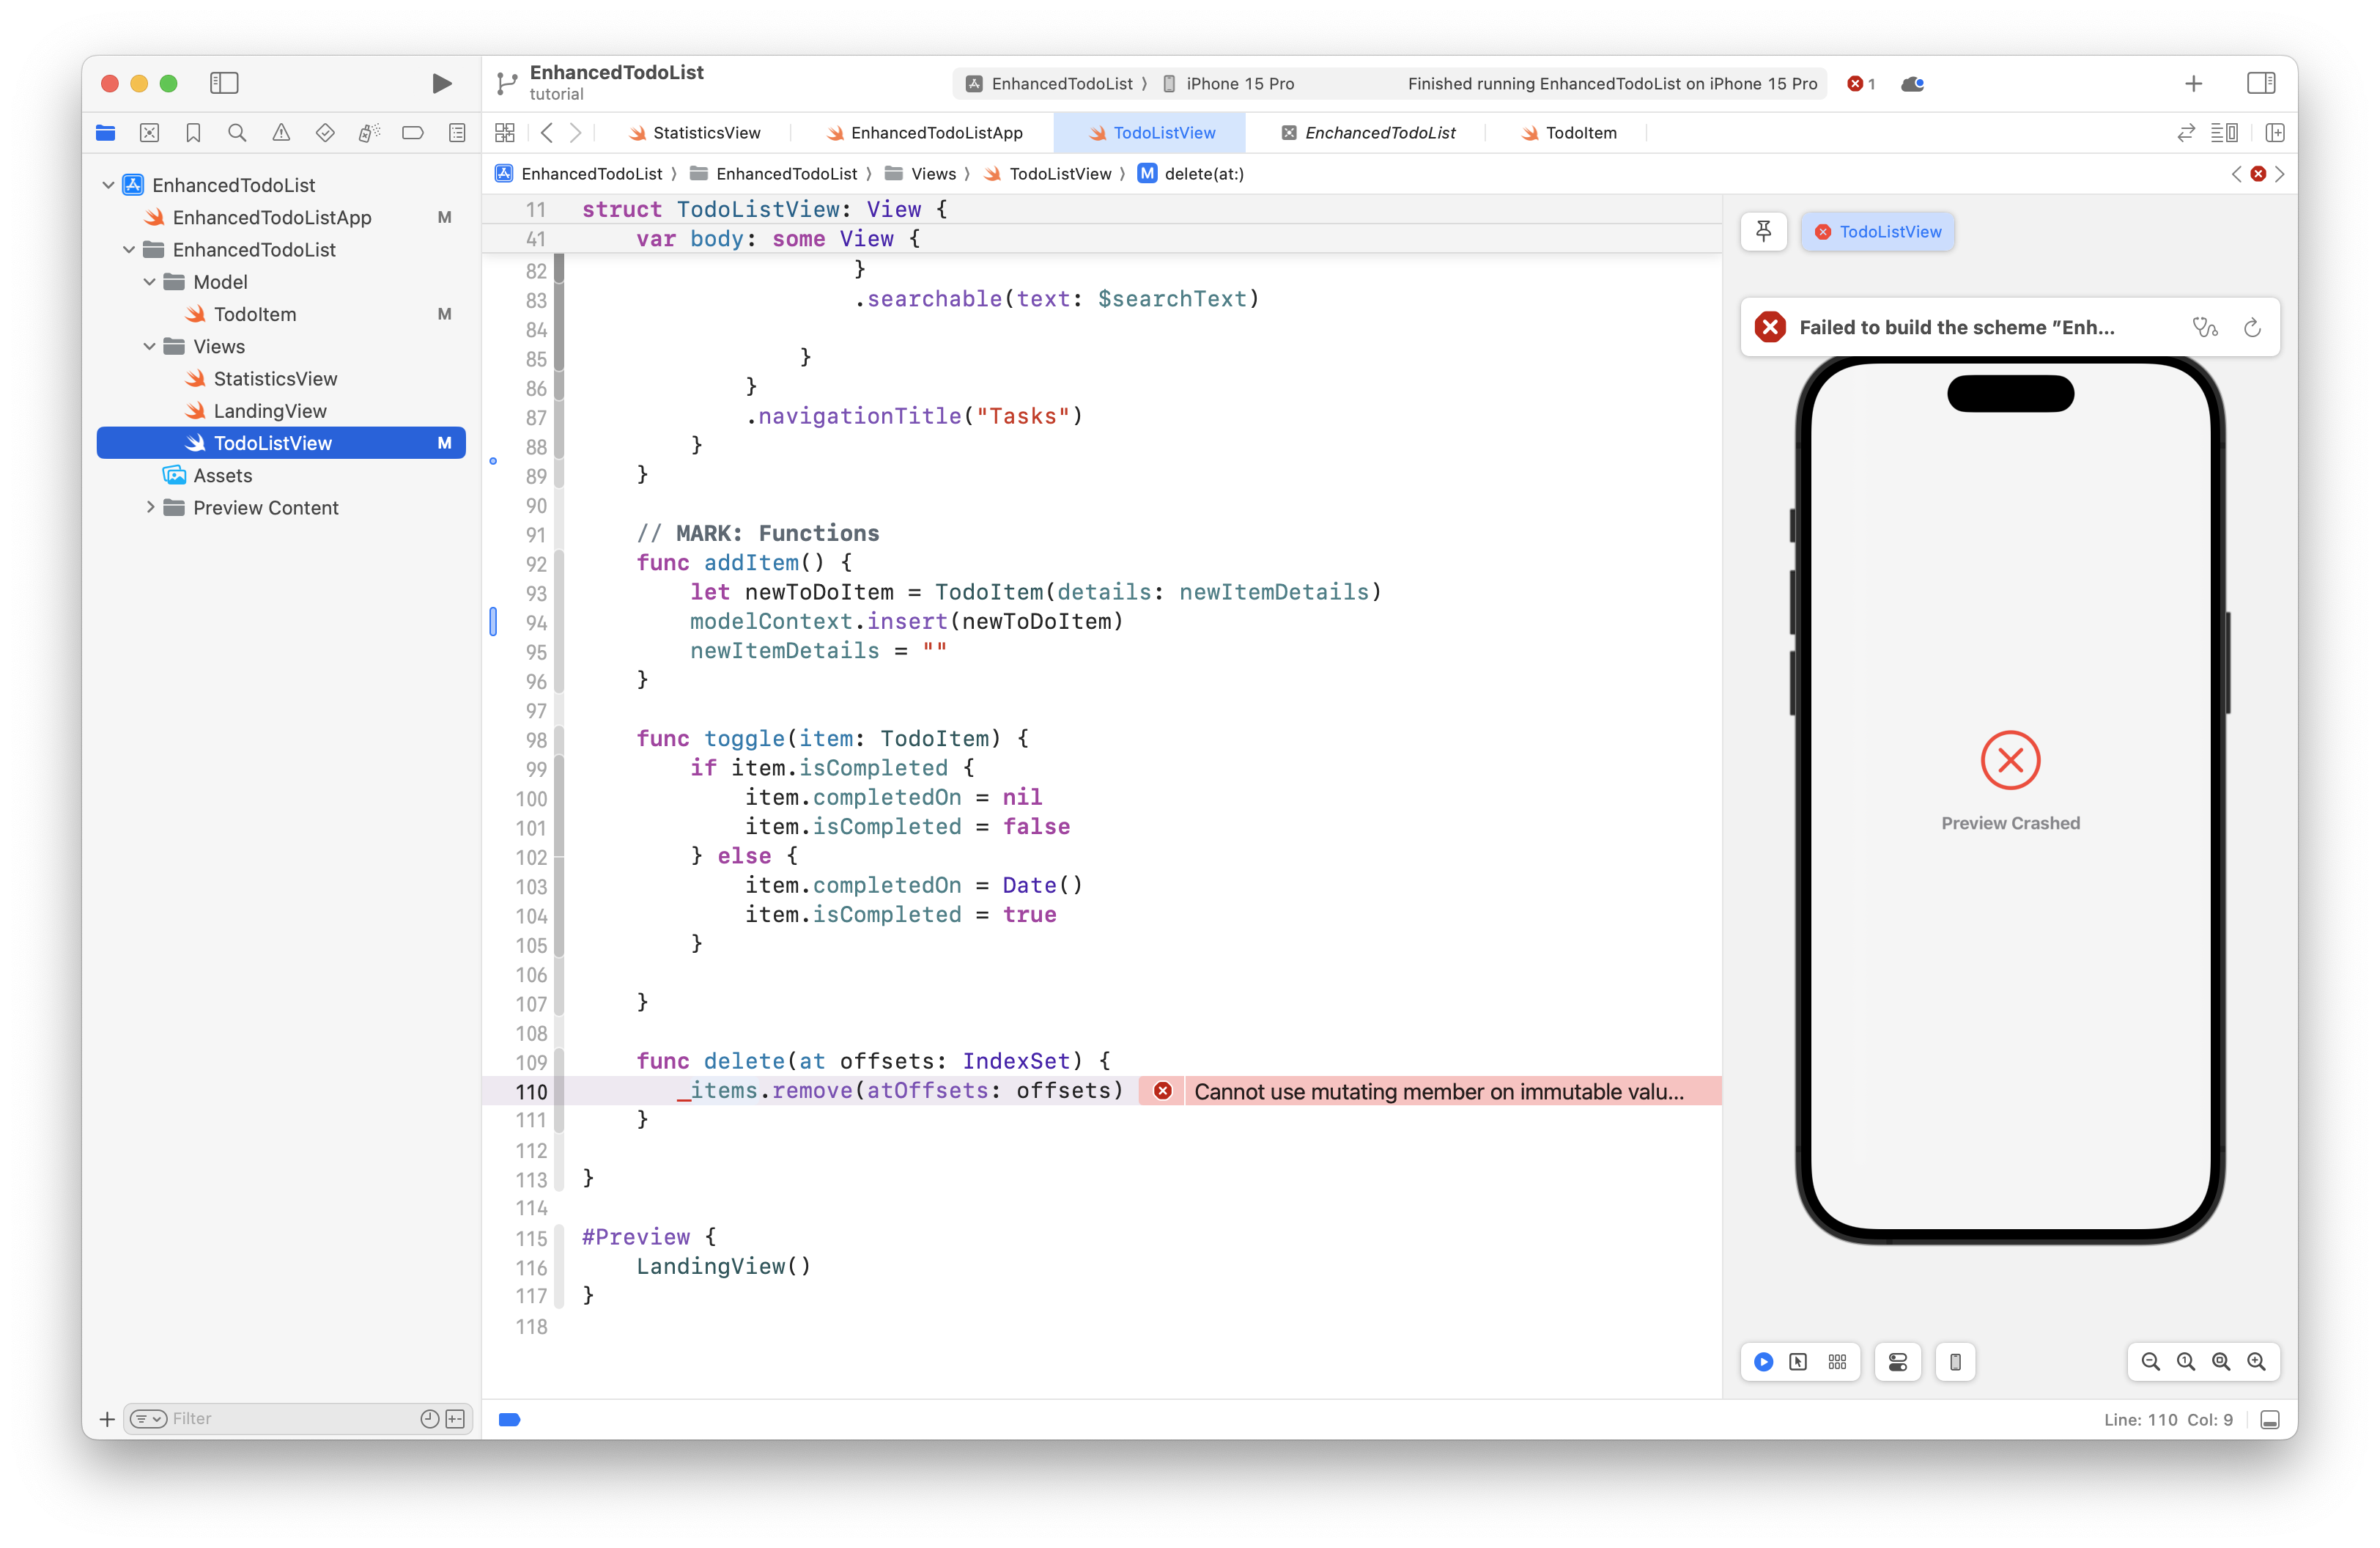Collapse the Model folder
Viewport: 2380px width, 1548px height.
coord(150,282)
